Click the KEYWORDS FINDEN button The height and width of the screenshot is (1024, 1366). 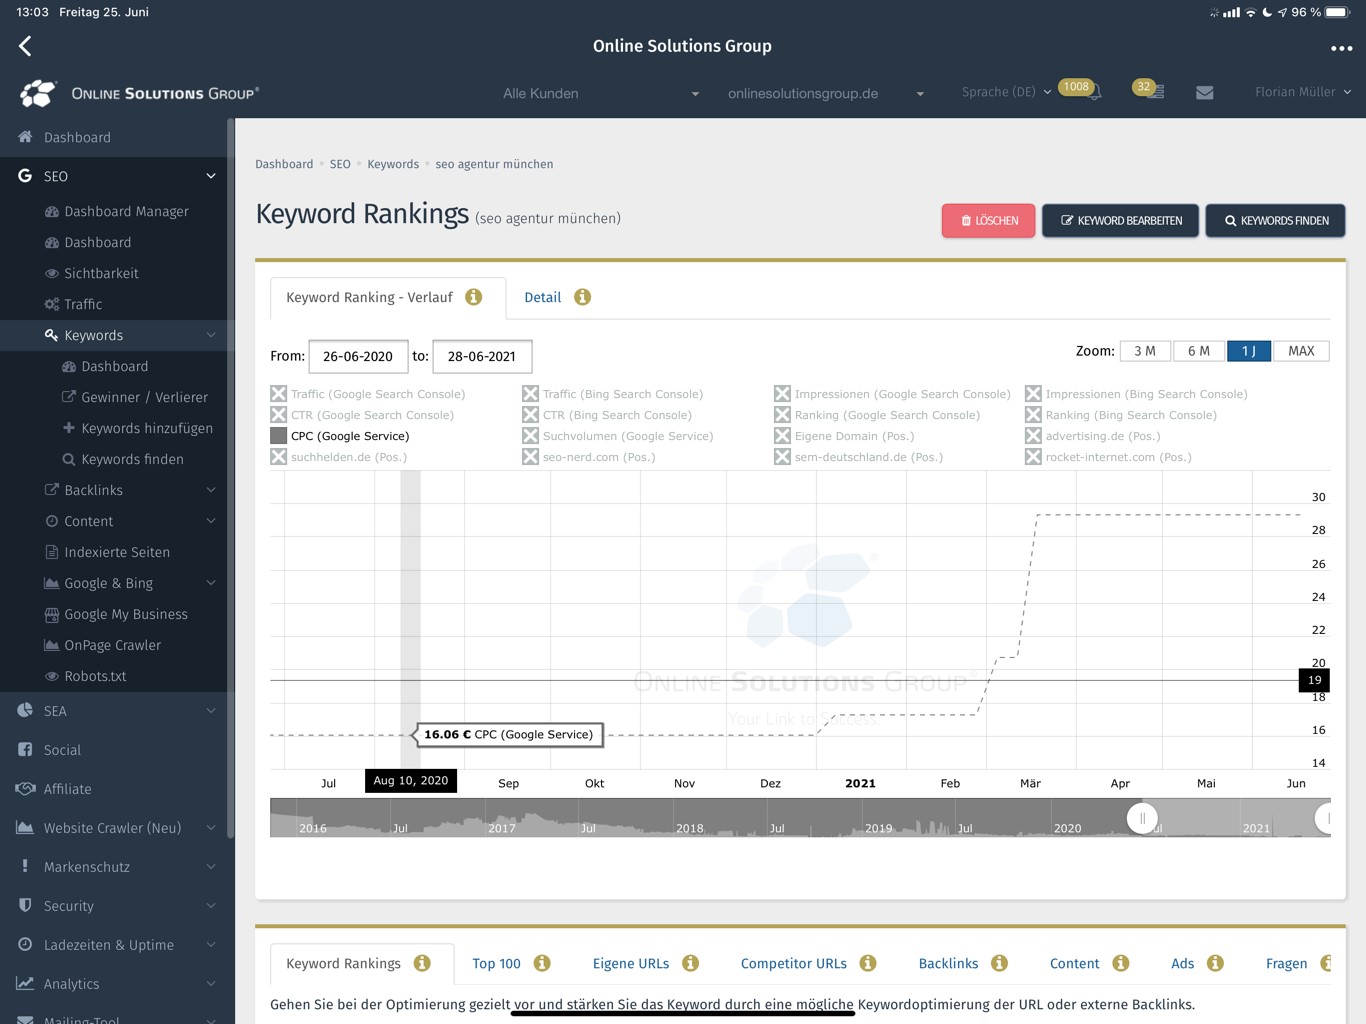click(x=1276, y=220)
